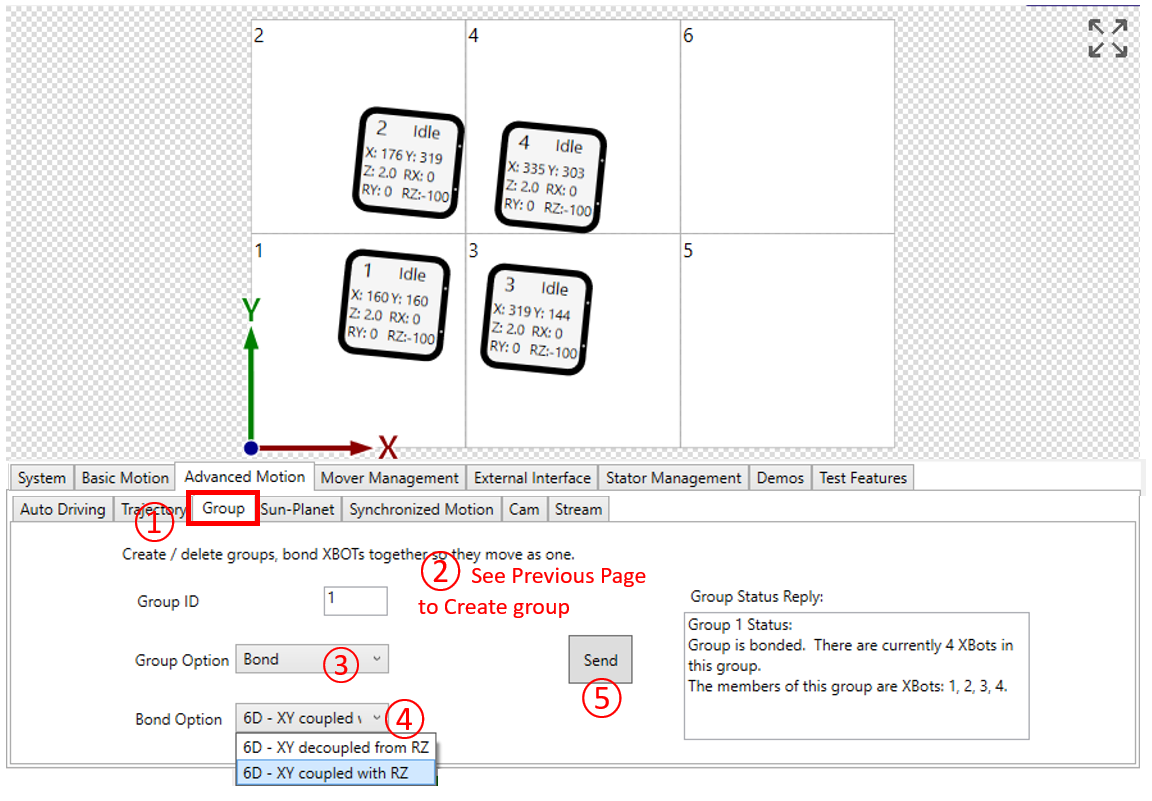1152x801 pixels.
Task: Open the Stator Management tab
Action: pyautogui.click(x=673, y=478)
